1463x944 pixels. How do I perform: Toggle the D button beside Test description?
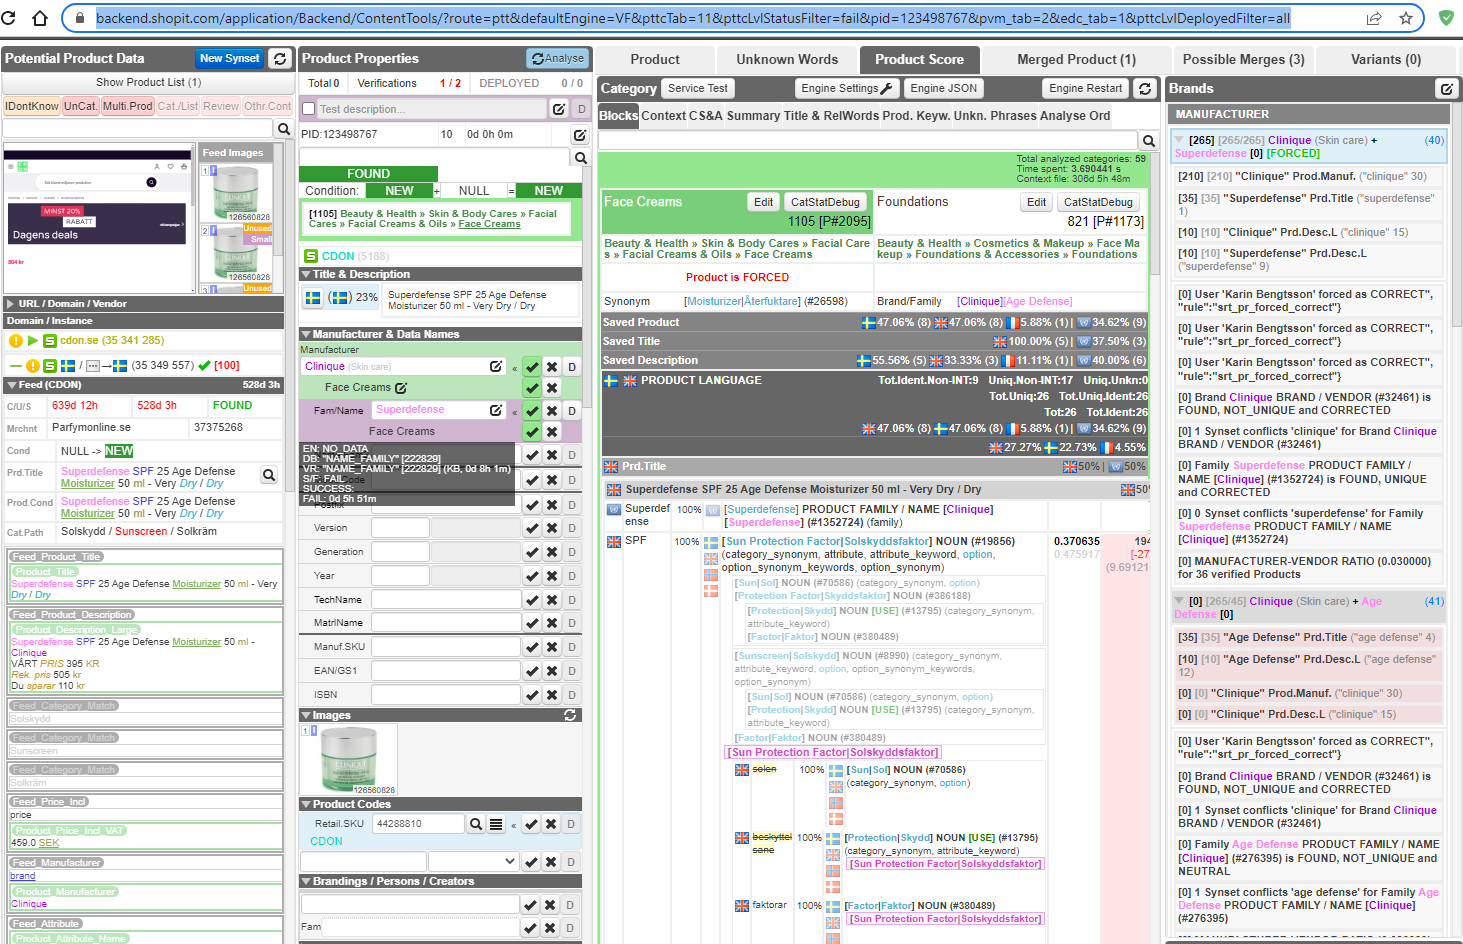581,109
